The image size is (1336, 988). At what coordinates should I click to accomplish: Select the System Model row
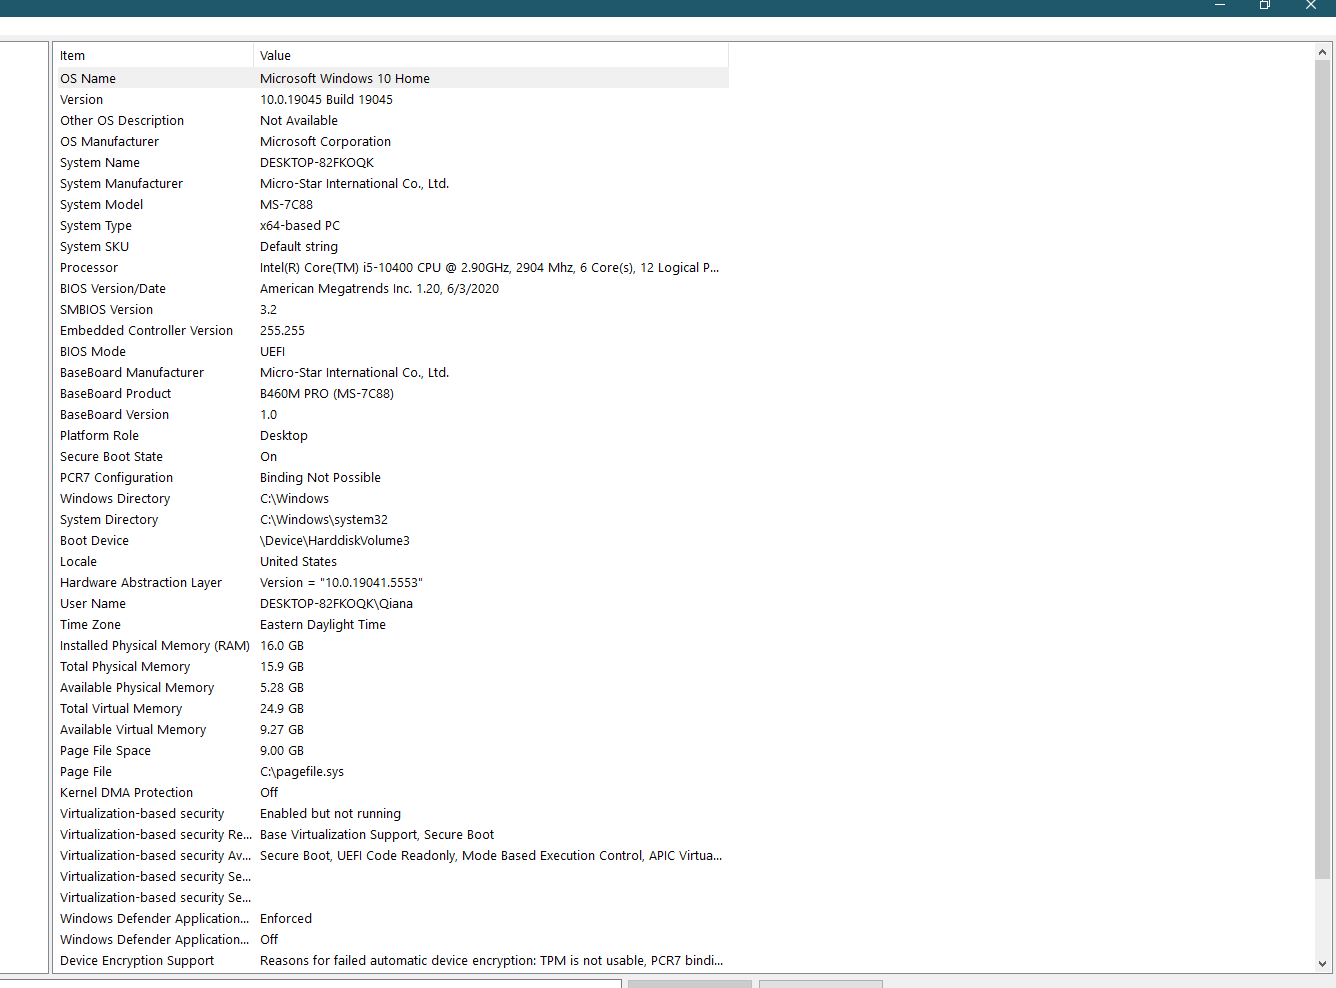coord(391,204)
